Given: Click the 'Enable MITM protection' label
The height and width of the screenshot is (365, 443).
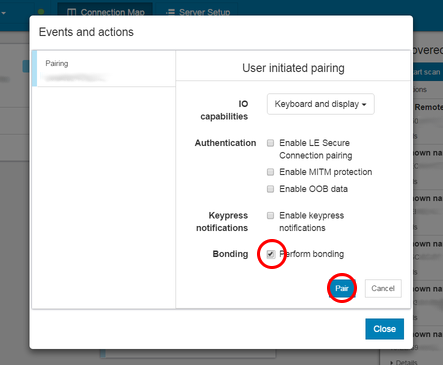Looking at the screenshot, I should [x=325, y=172].
